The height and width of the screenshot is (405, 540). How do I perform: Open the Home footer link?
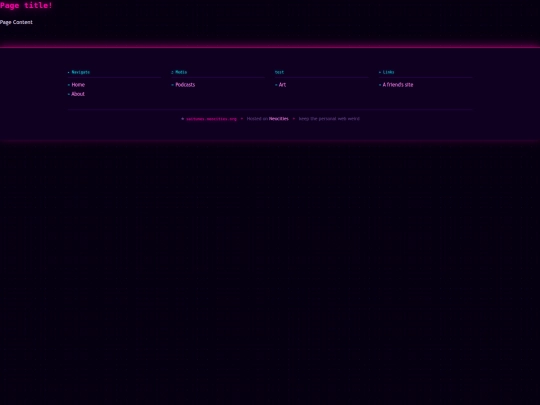(78, 85)
